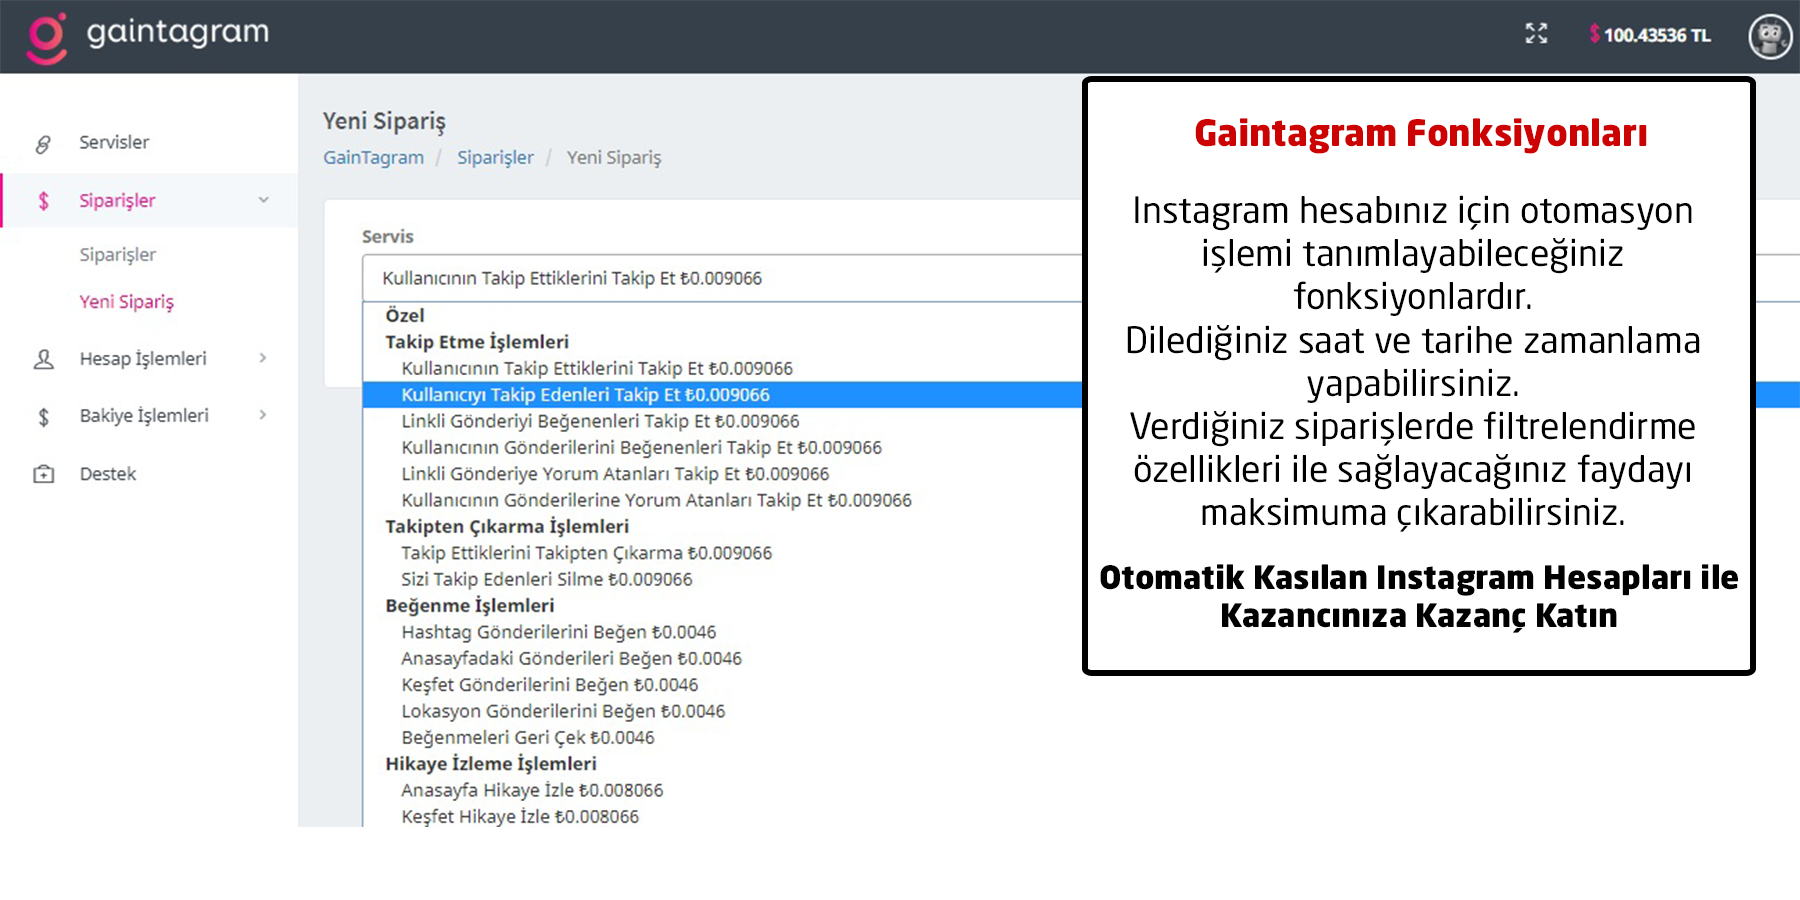Select Lokasyon Gönderilerini Beğen option
The height and width of the screenshot is (900, 1800).
click(x=563, y=711)
